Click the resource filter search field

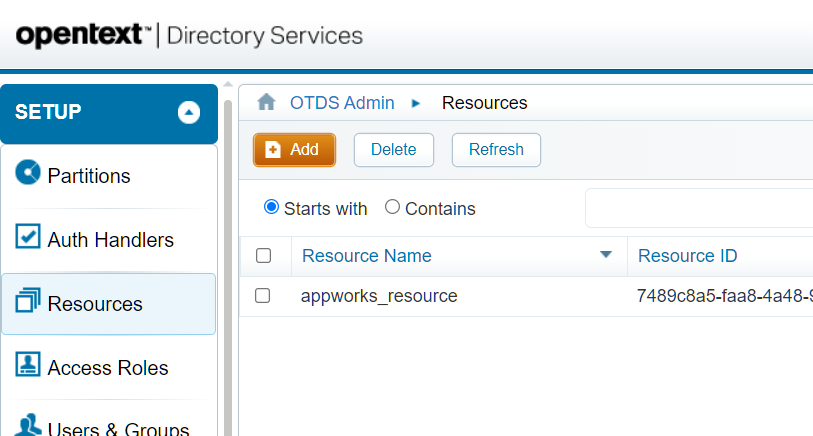tap(700, 208)
